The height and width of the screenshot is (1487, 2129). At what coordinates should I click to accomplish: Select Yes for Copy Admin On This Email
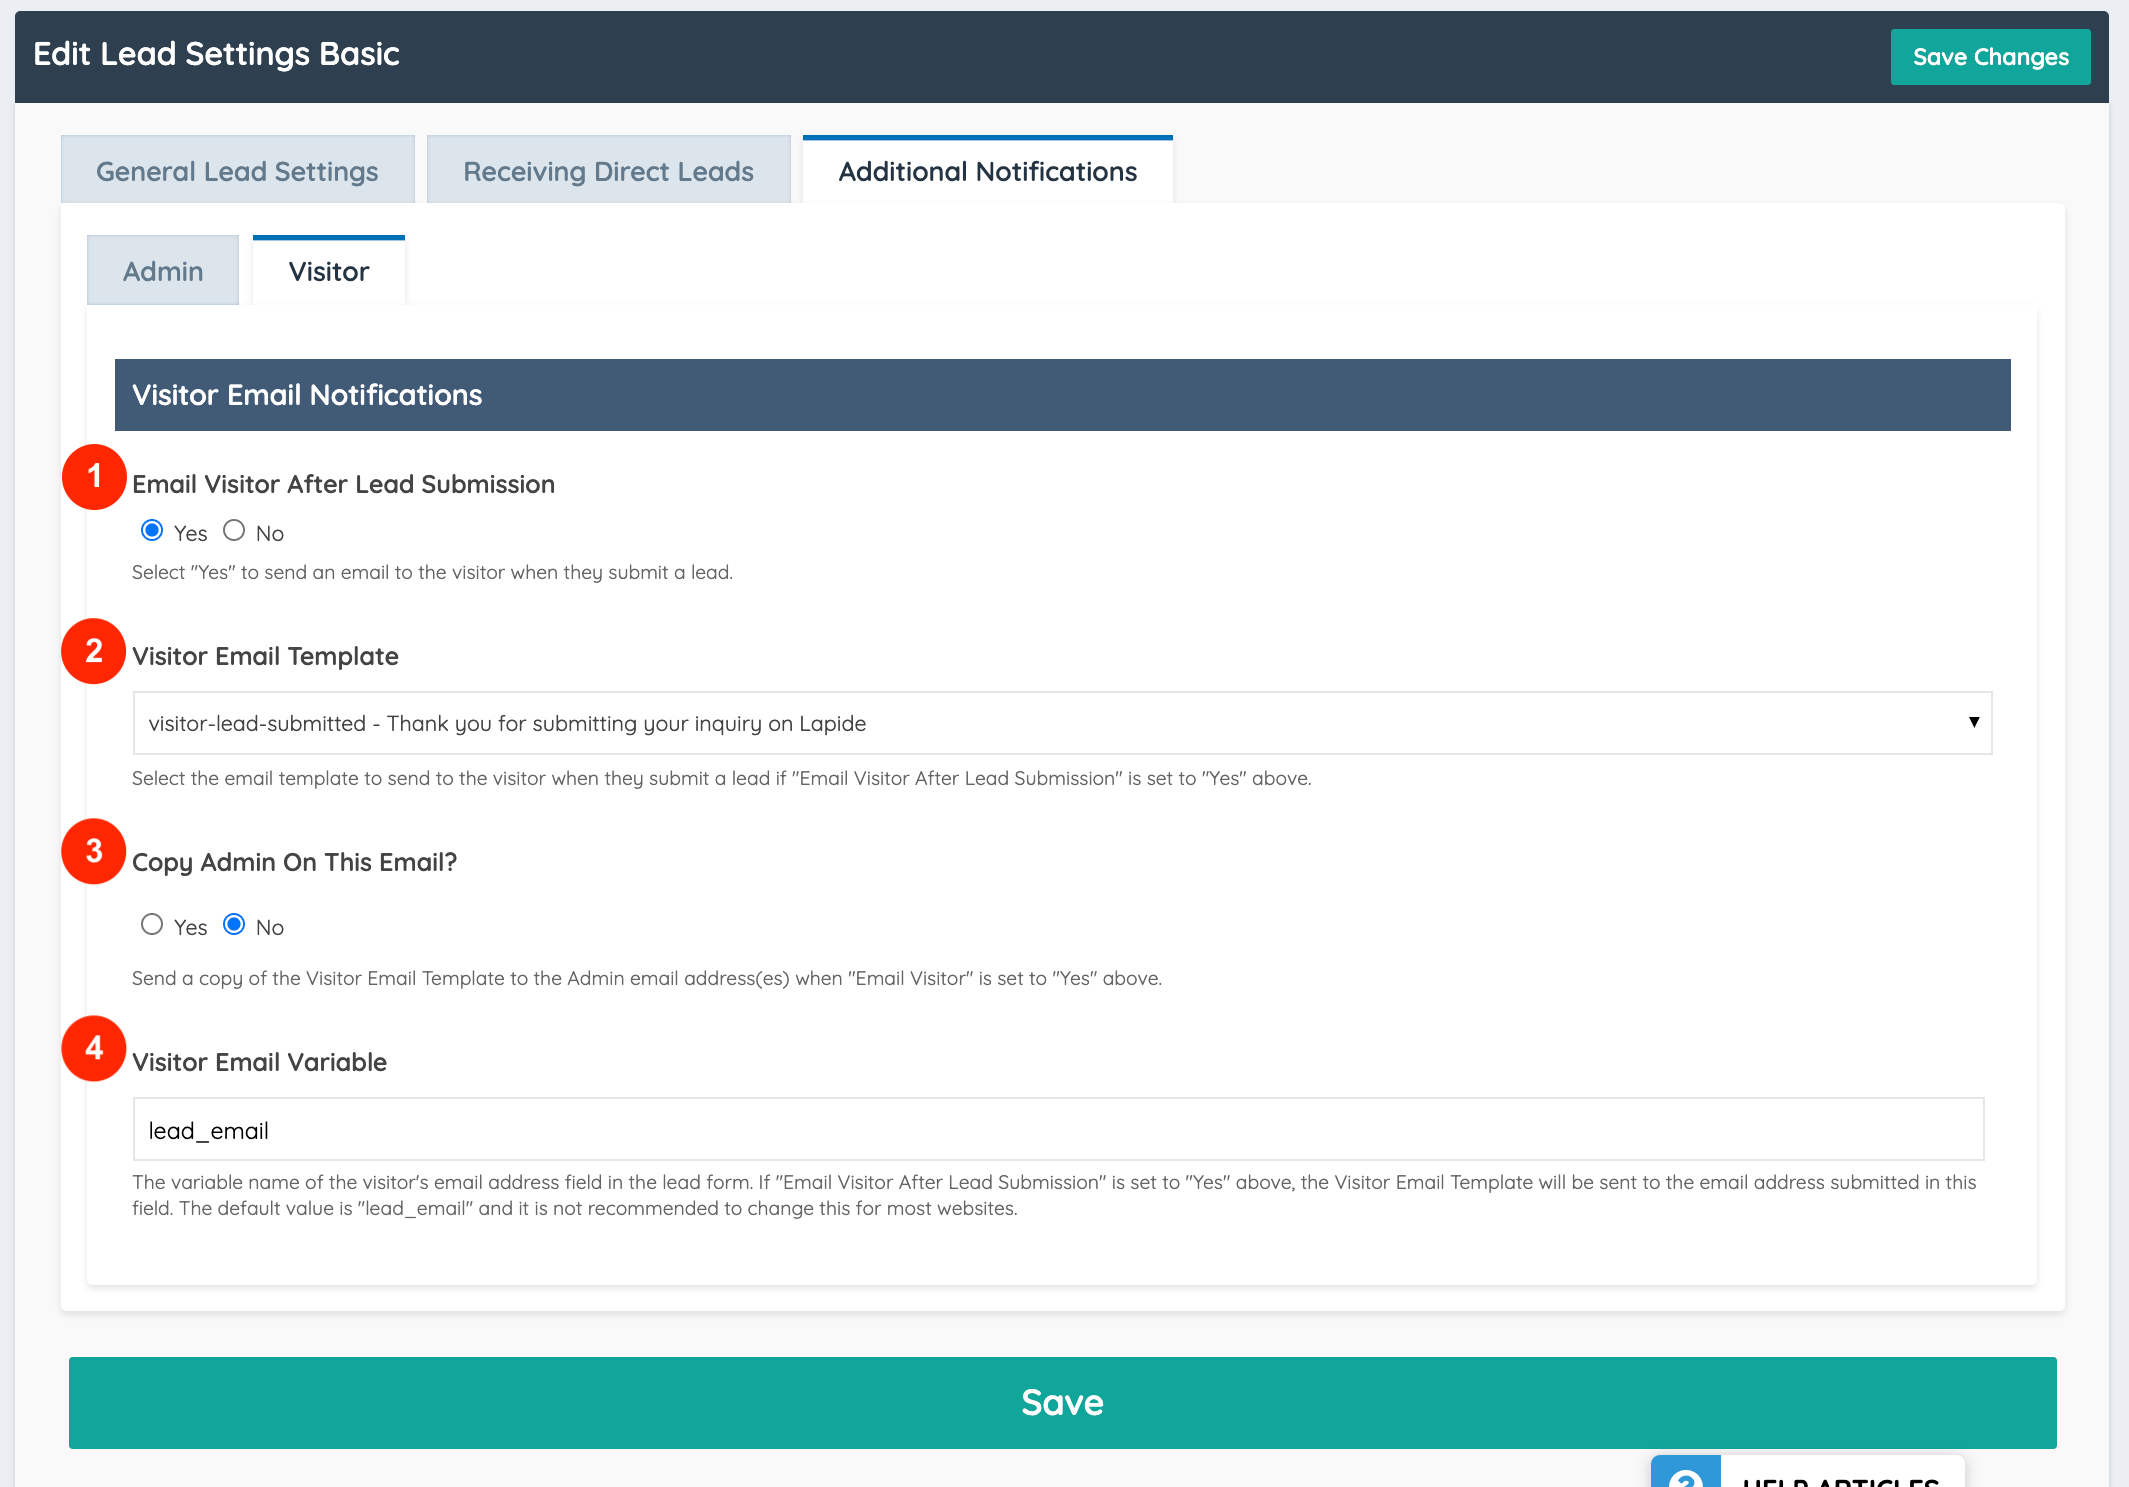coord(152,925)
